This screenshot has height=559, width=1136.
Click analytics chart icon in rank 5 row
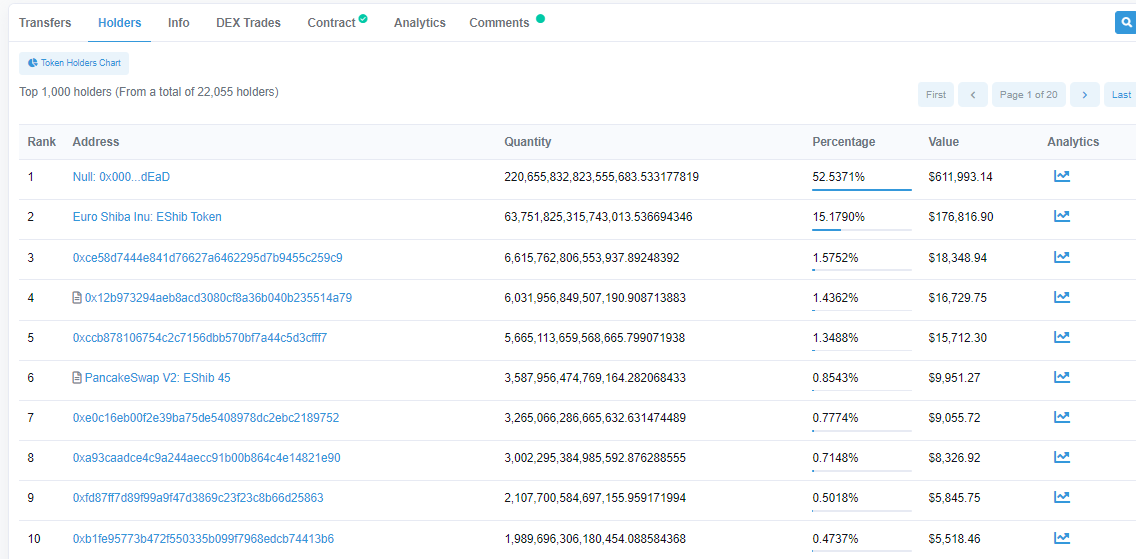1061,337
